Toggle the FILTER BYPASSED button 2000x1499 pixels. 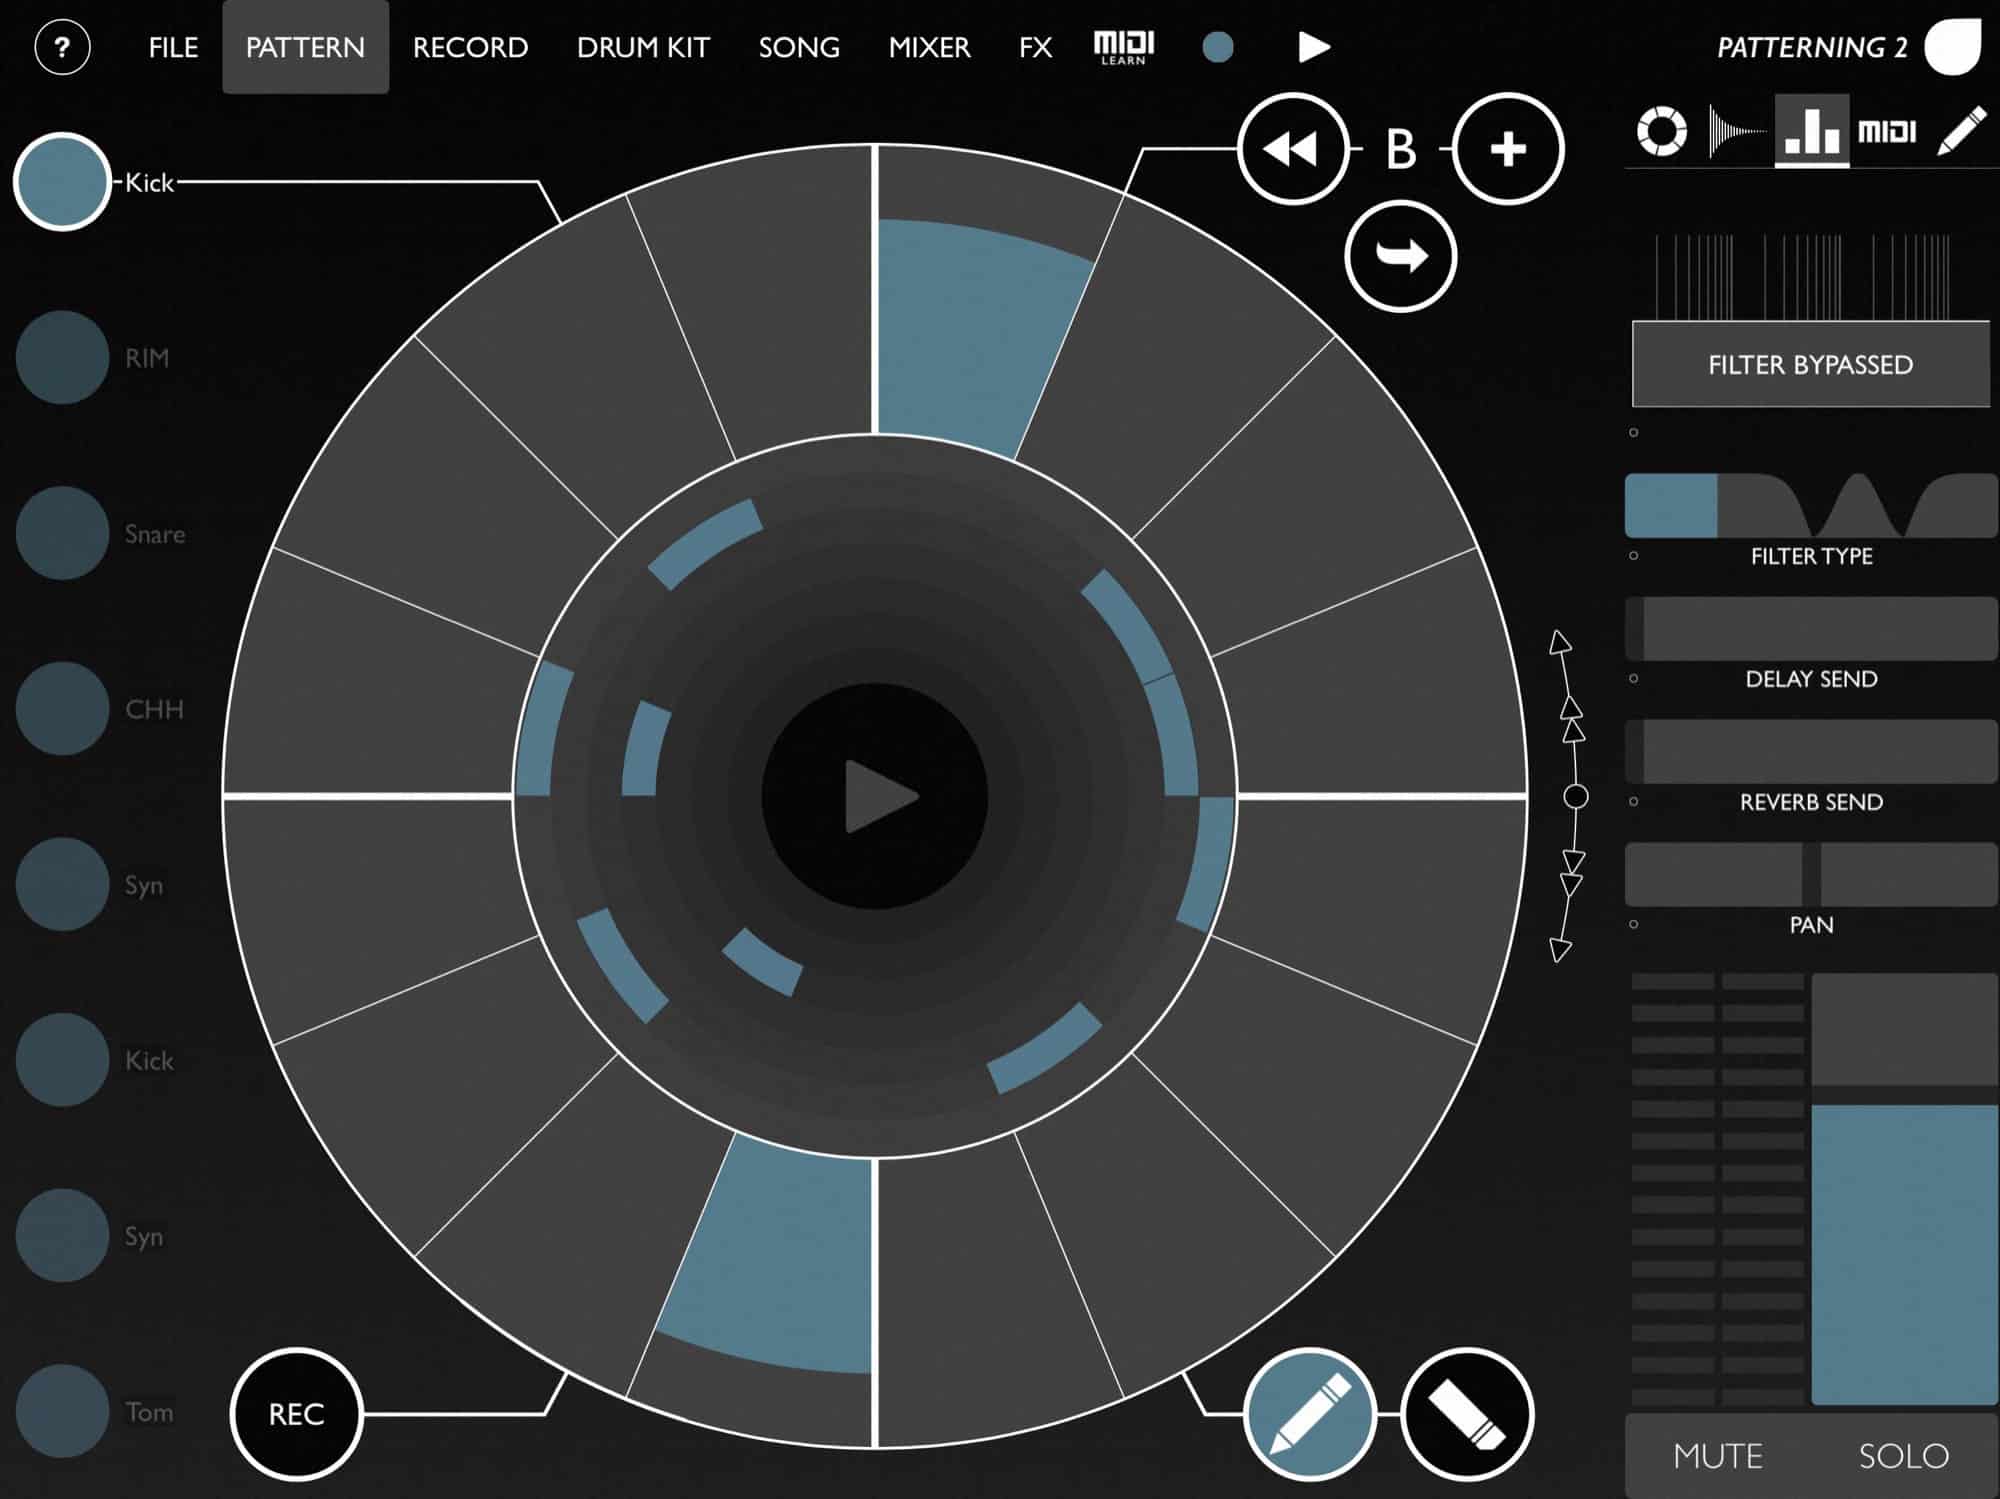1810,364
